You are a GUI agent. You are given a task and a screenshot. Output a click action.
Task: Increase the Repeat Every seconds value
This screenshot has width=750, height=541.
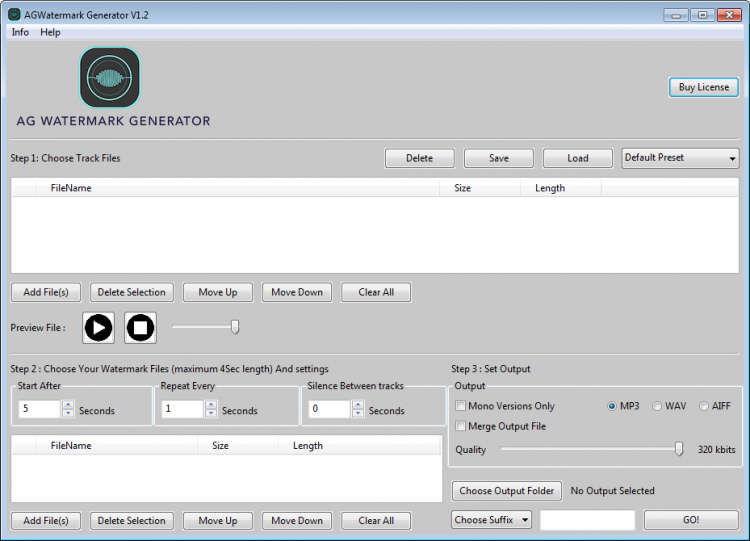point(211,404)
